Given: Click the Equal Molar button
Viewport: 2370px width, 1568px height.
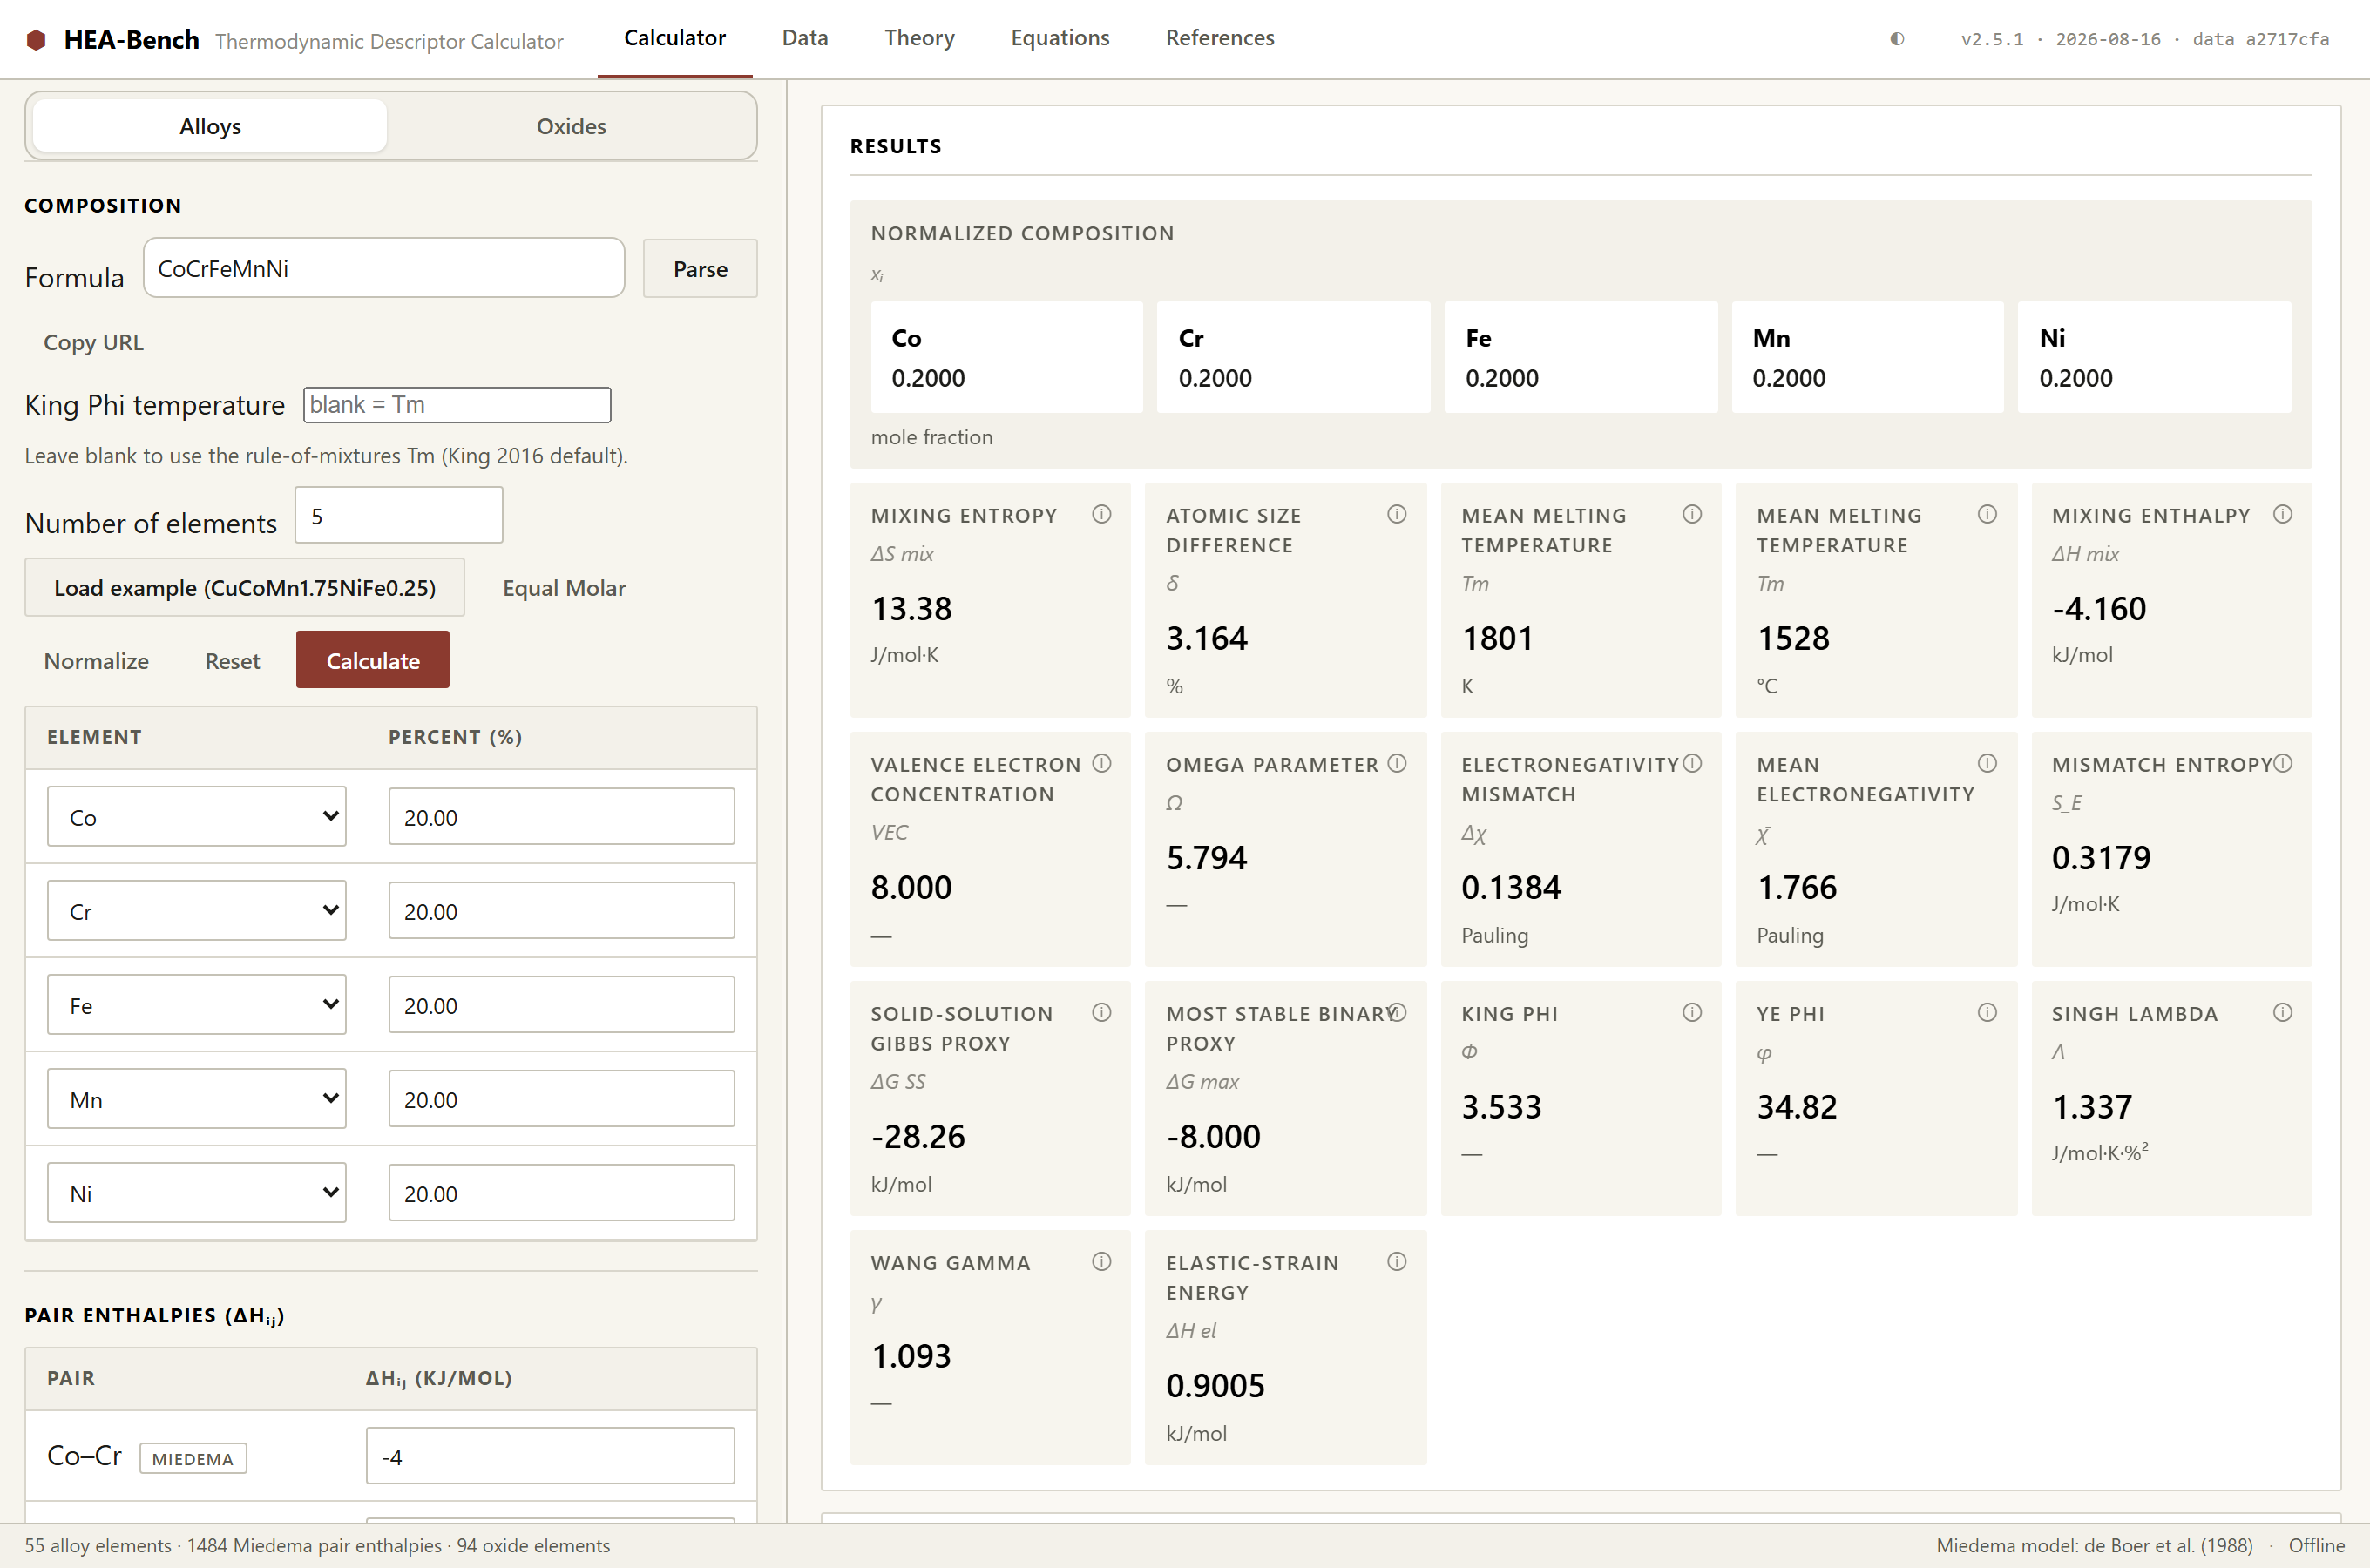Looking at the screenshot, I should pos(564,587).
